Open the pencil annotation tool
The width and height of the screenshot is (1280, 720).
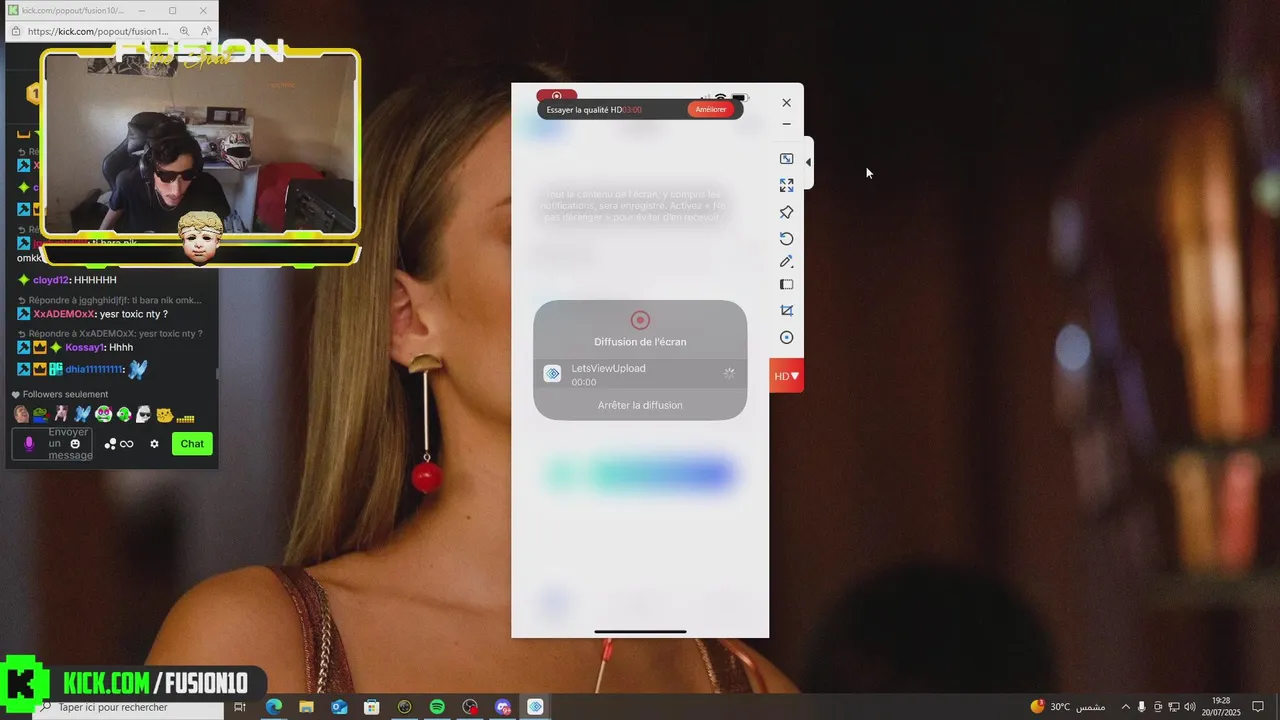pyautogui.click(x=786, y=261)
